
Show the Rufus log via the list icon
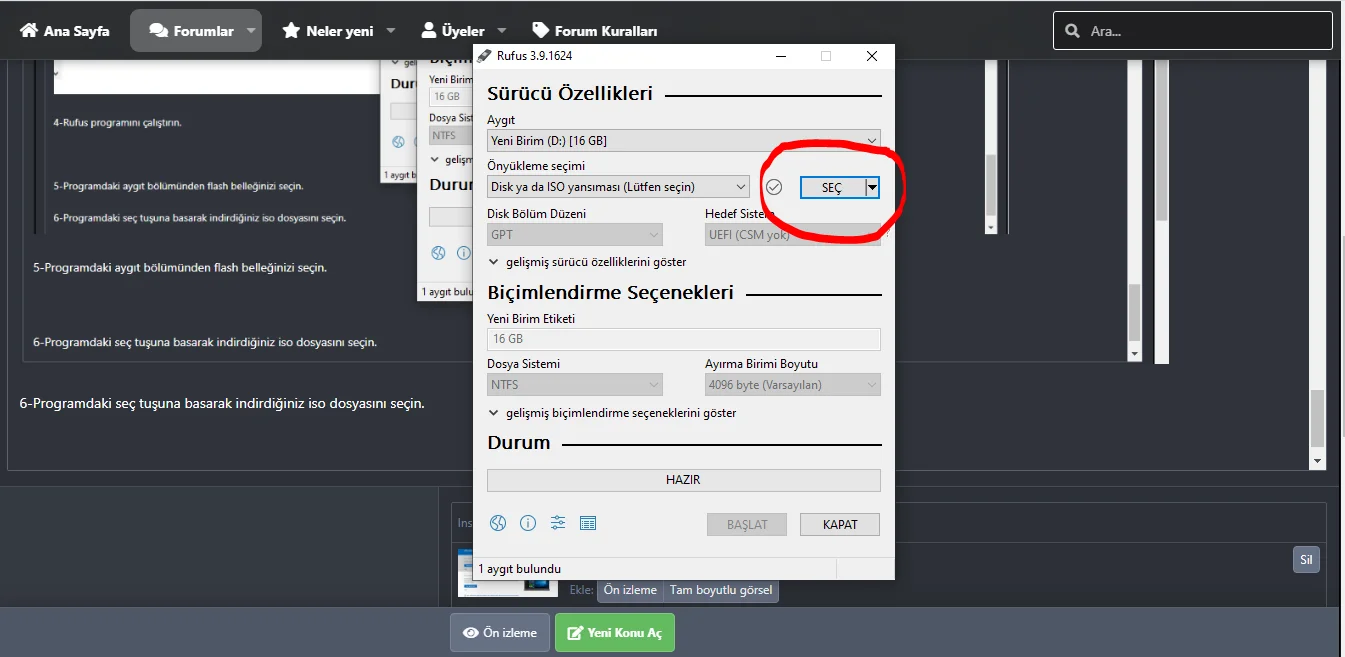pyautogui.click(x=588, y=522)
